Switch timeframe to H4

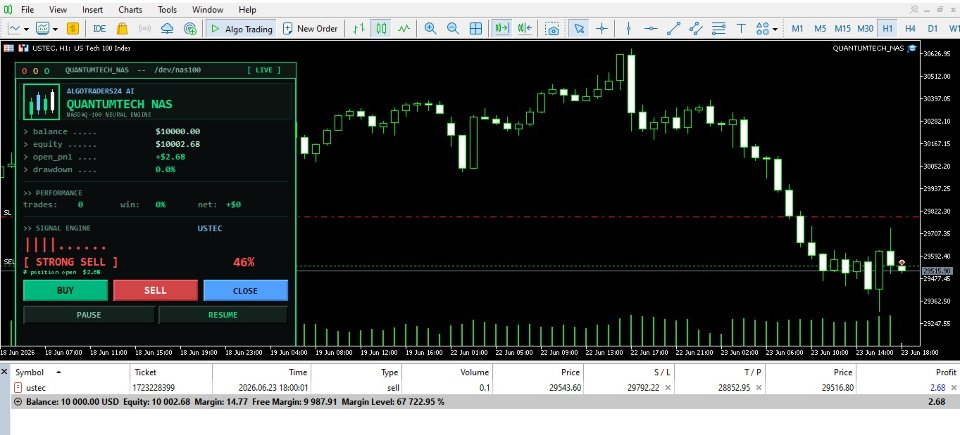pyautogui.click(x=910, y=28)
